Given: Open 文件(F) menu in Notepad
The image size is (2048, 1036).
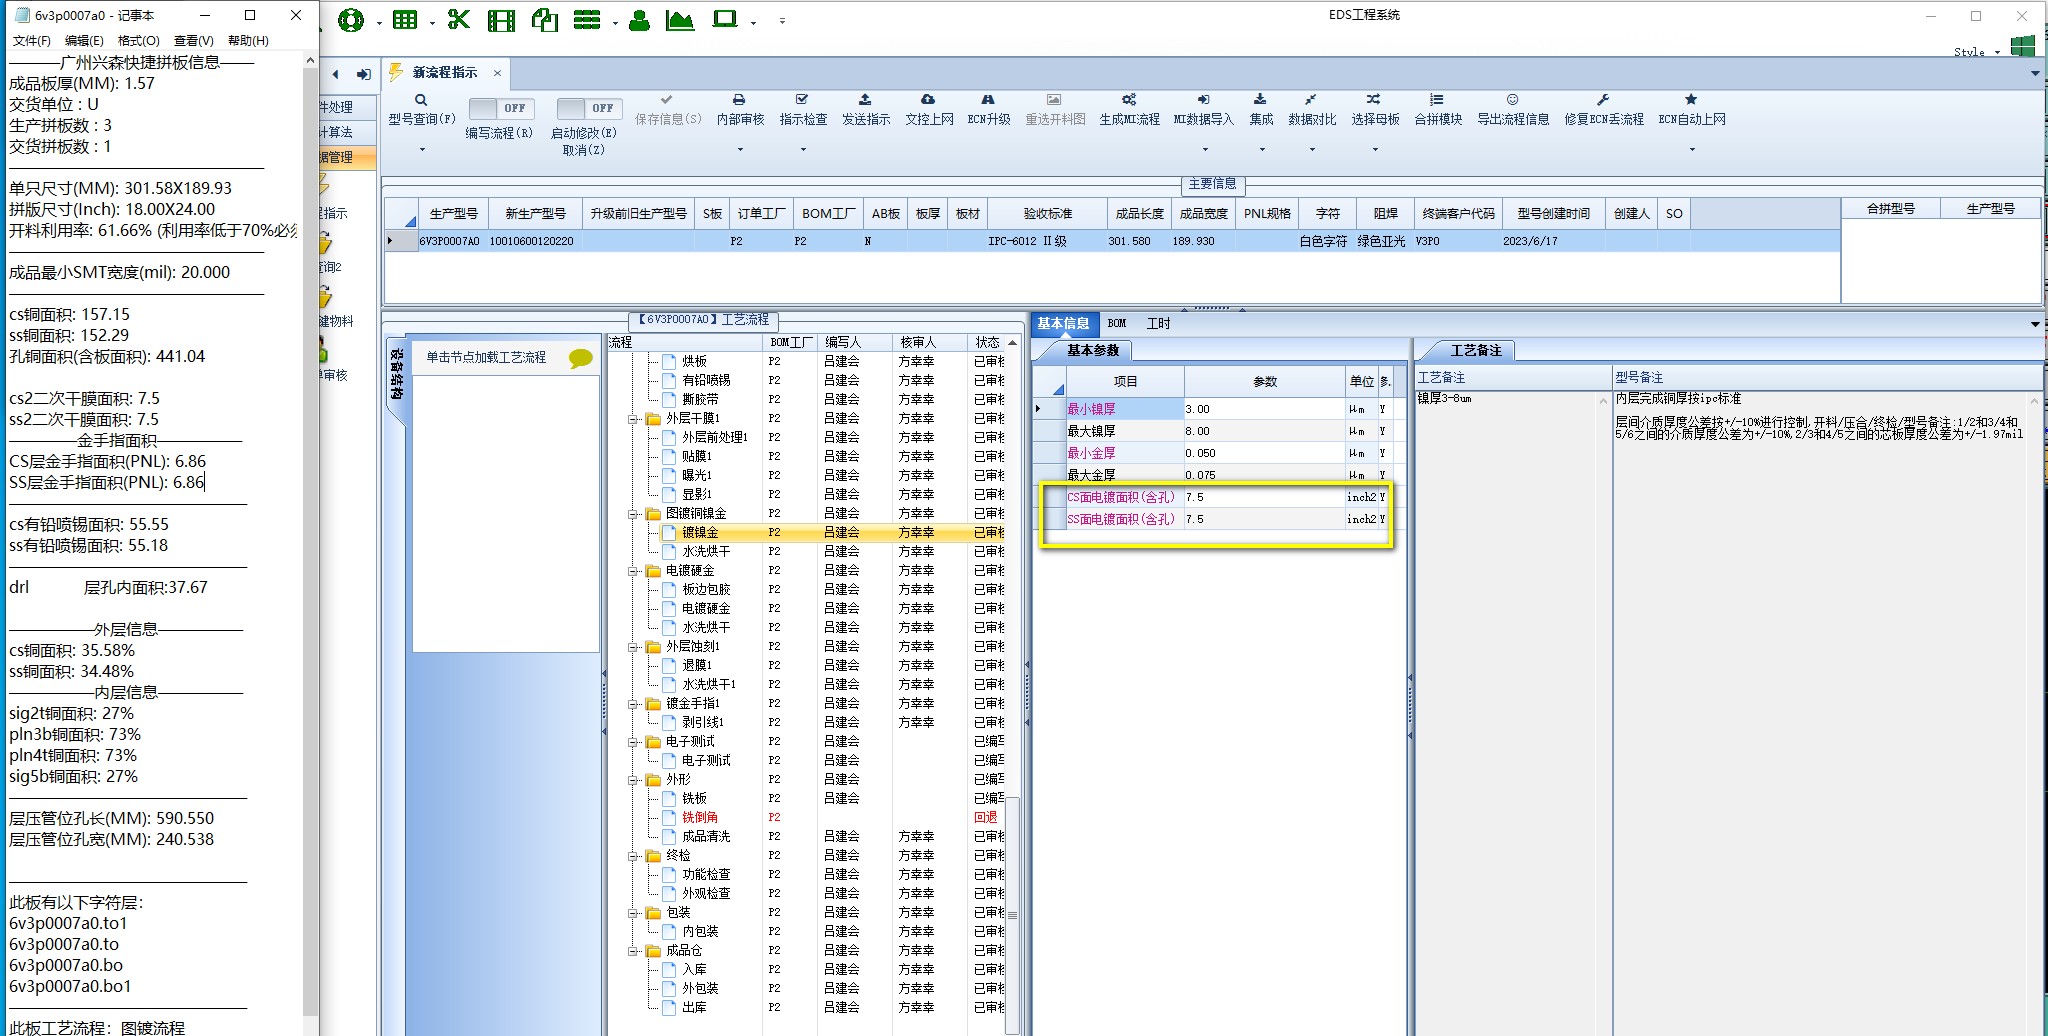Looking at the screenshot, I should point(31,41).
